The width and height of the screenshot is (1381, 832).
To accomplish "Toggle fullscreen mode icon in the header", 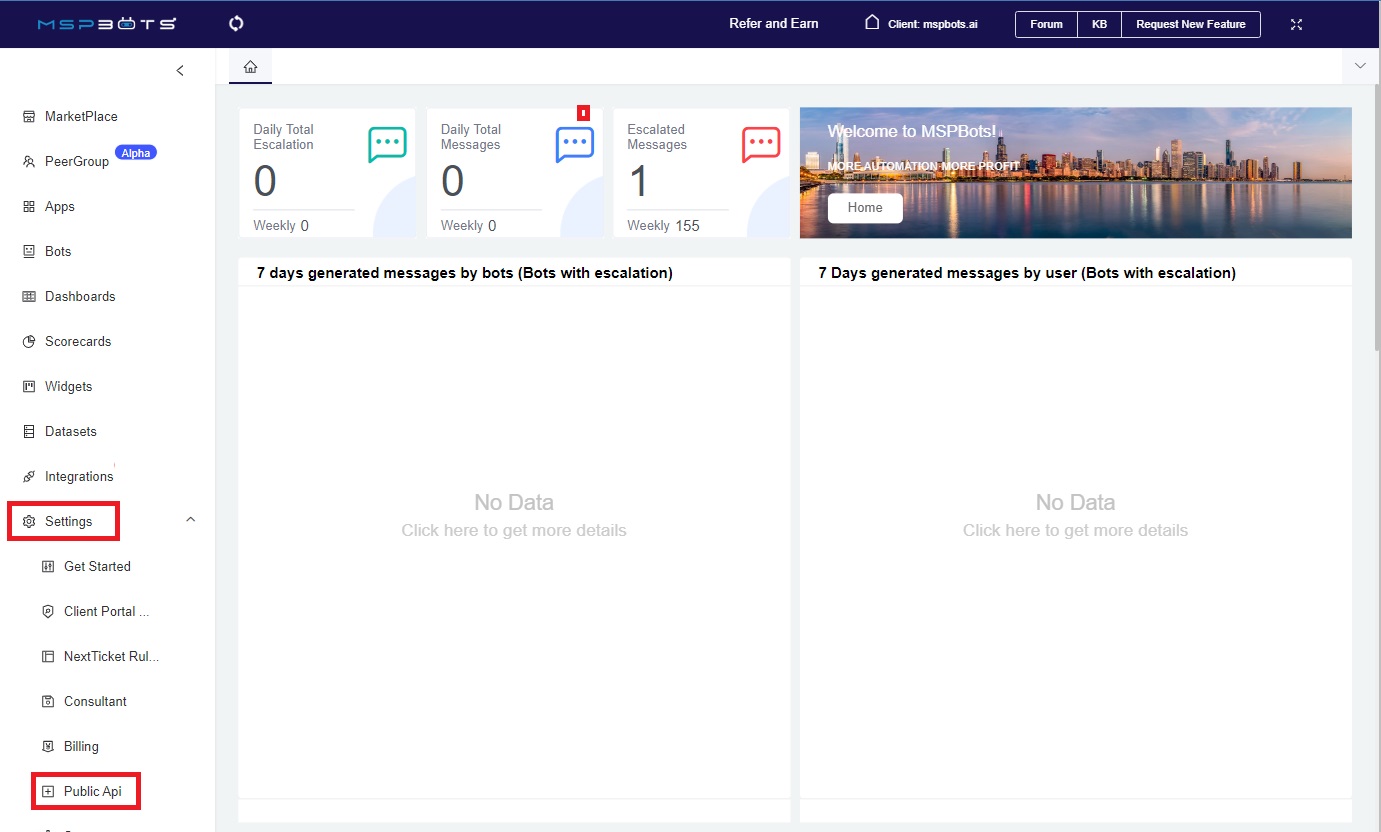I will 1296,24.
